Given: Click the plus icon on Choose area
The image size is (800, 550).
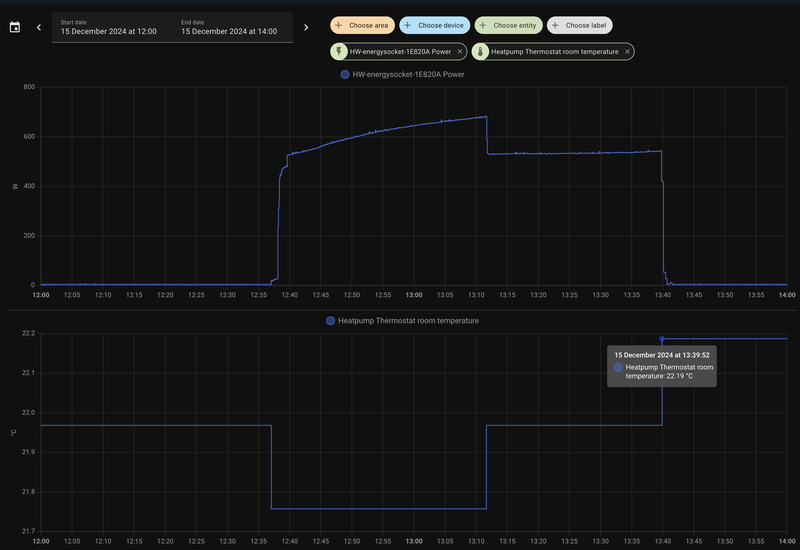Looking at the screenshot, I should [338, 25].
